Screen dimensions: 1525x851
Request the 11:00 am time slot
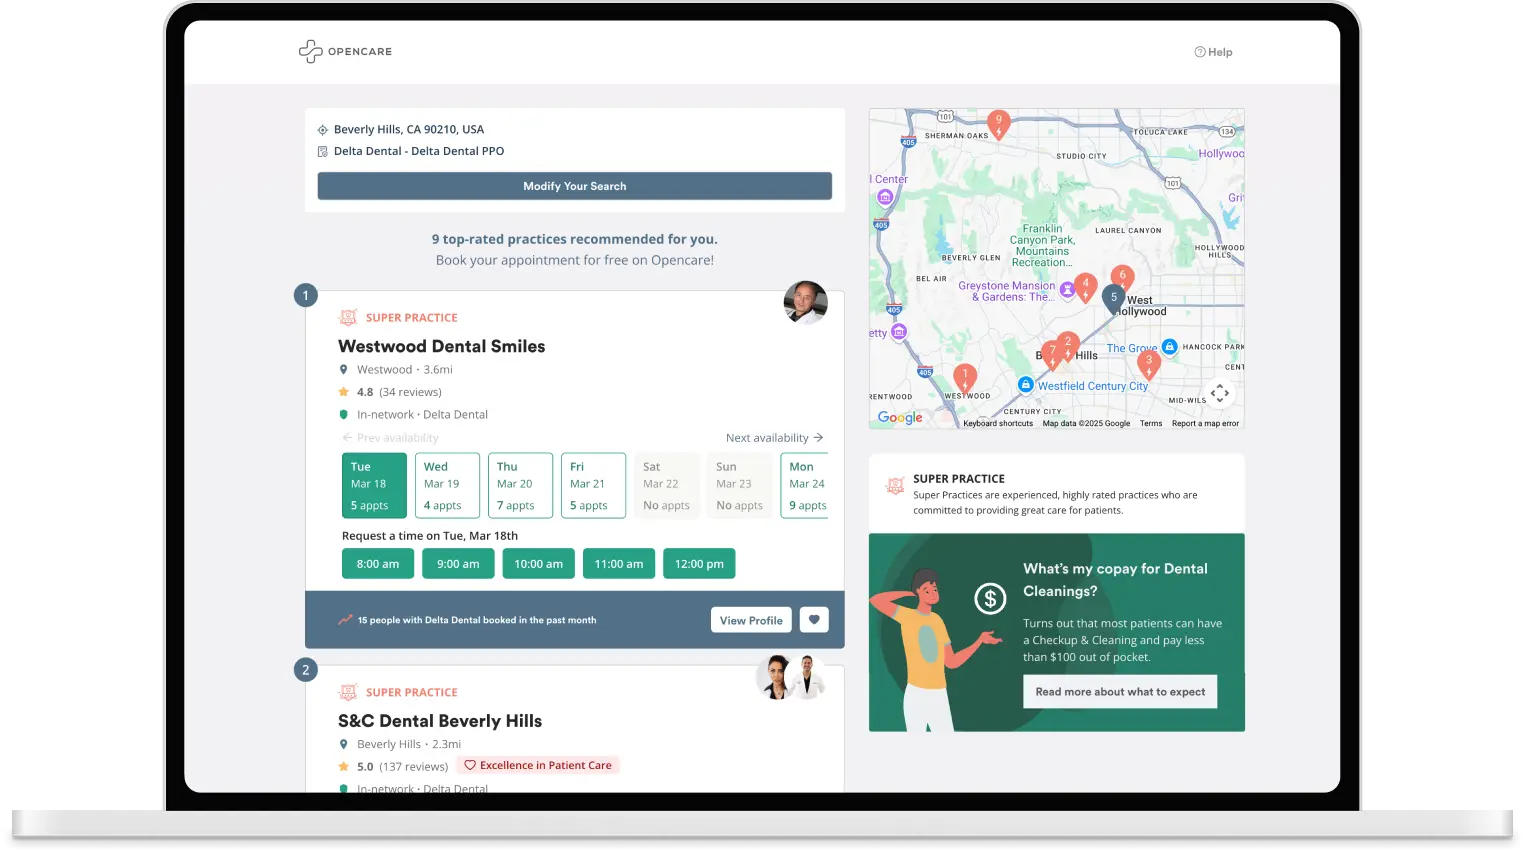click(619, 564)
